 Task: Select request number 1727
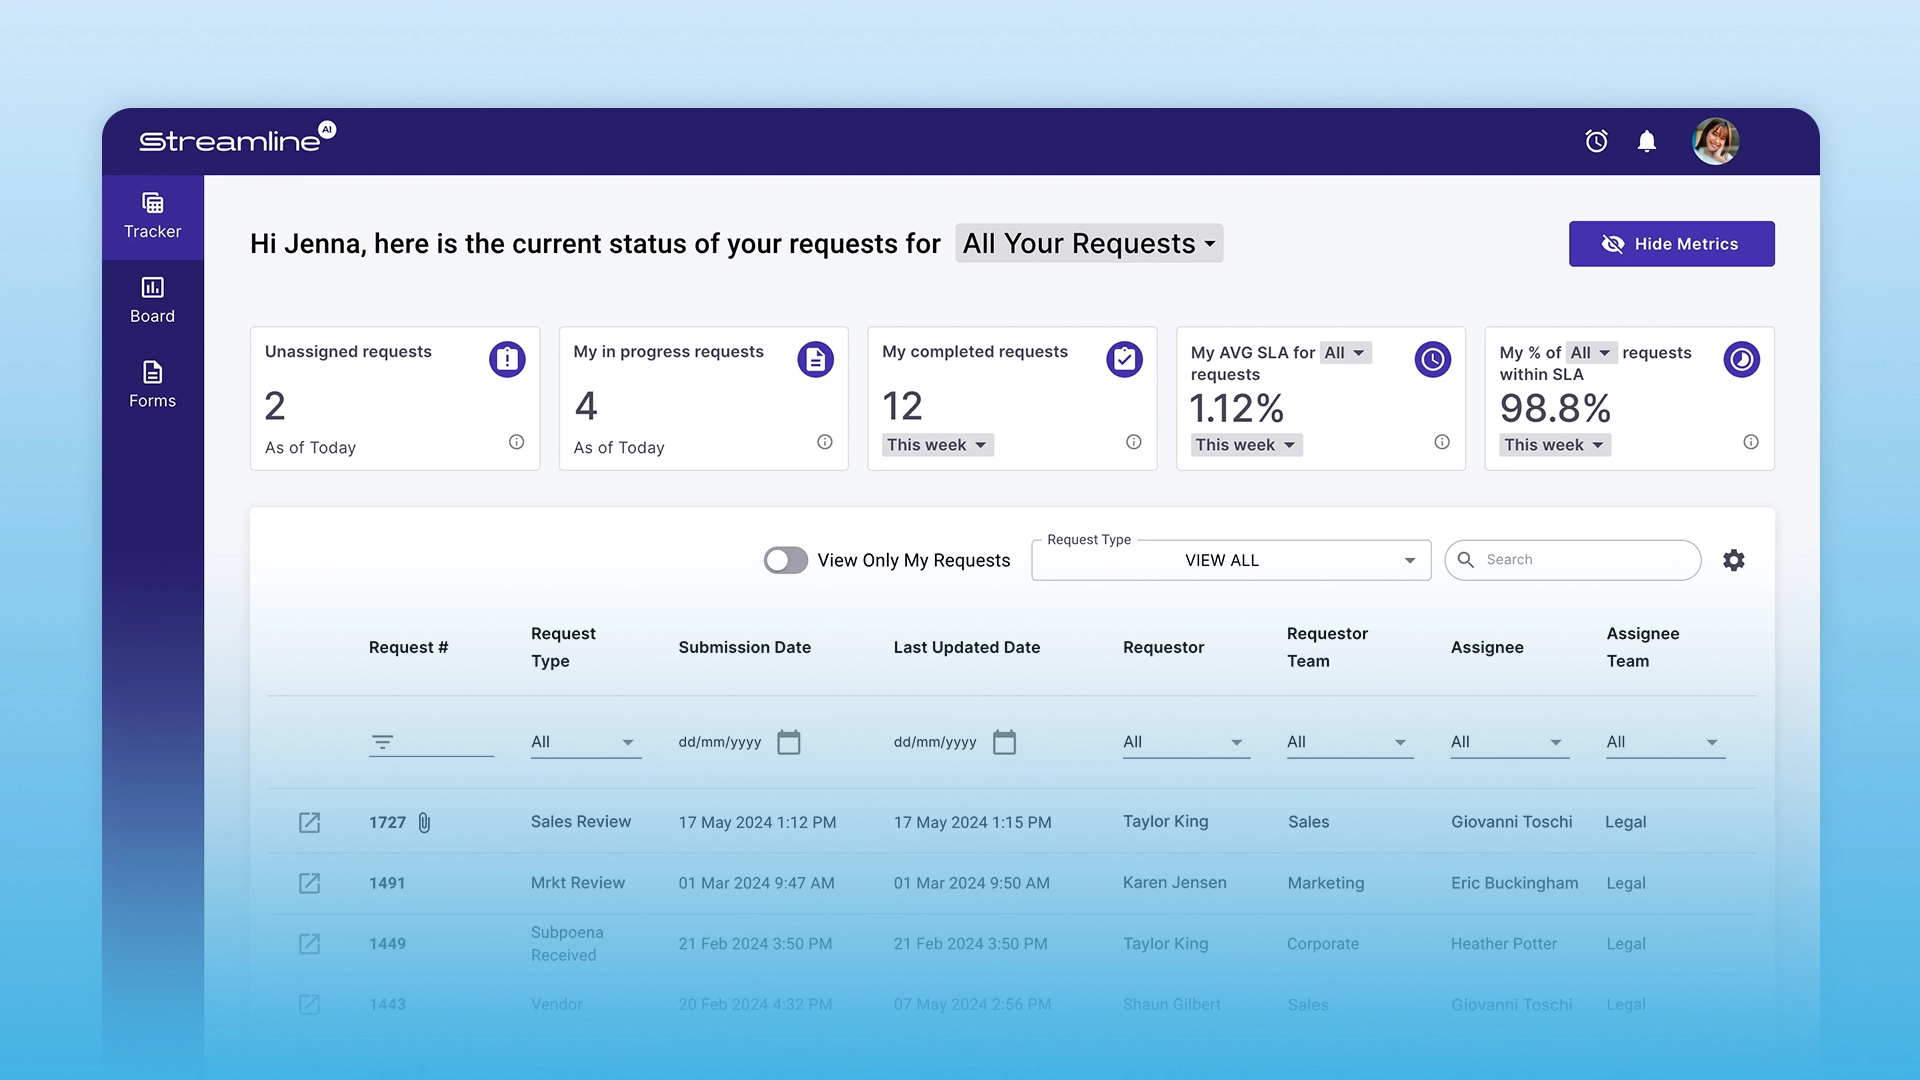coord(387,822)
